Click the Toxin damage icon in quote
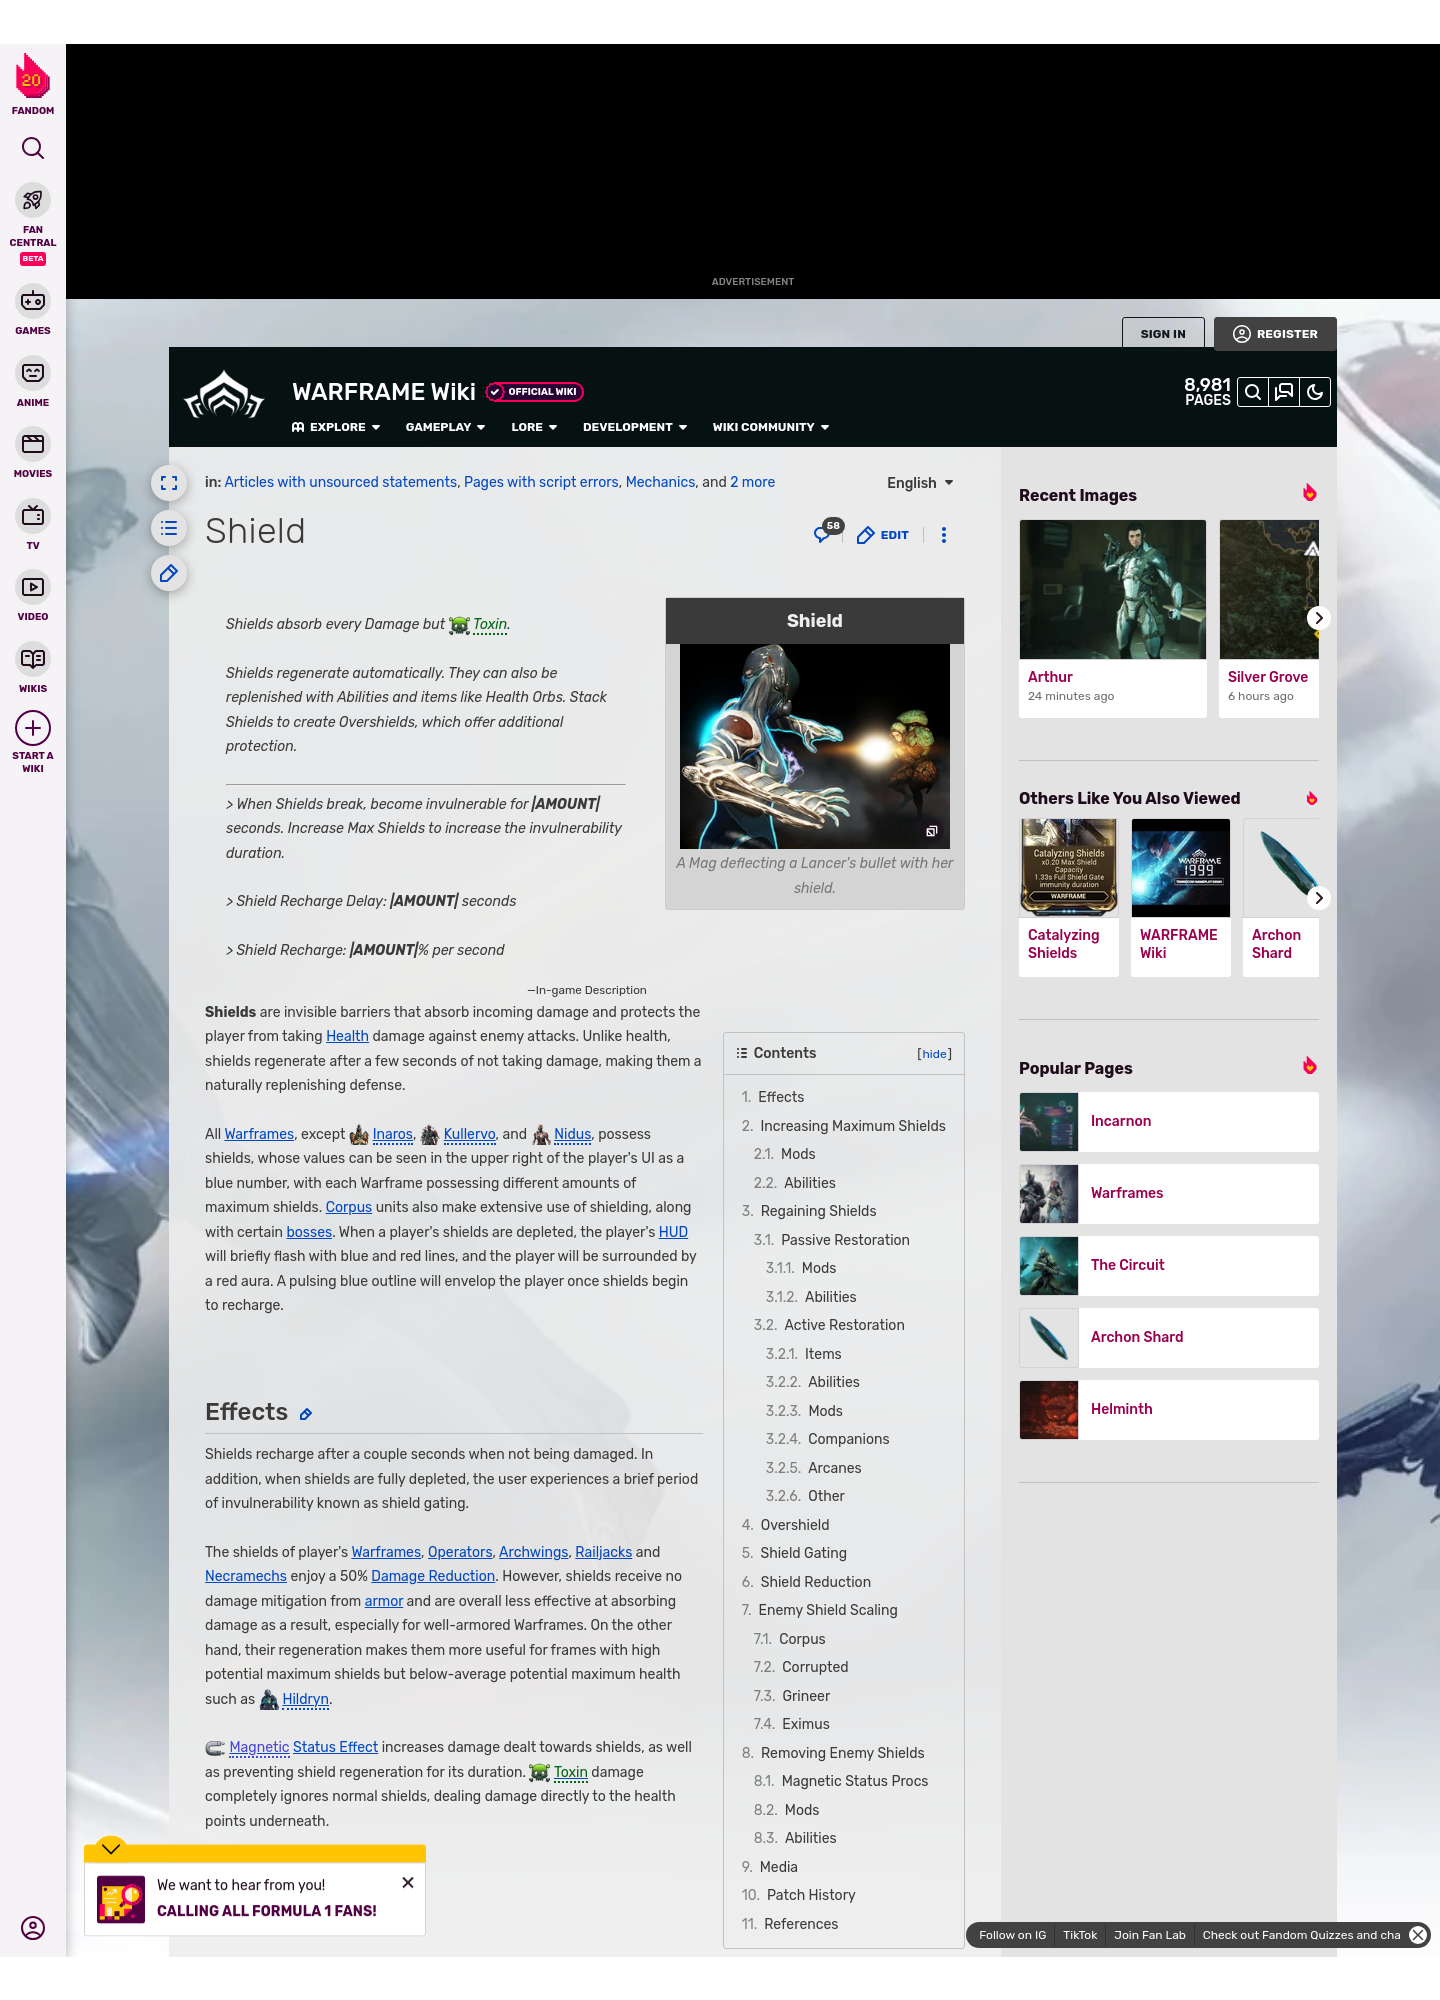Screen dimensions: 1440x2000 (x=459, y=625)
